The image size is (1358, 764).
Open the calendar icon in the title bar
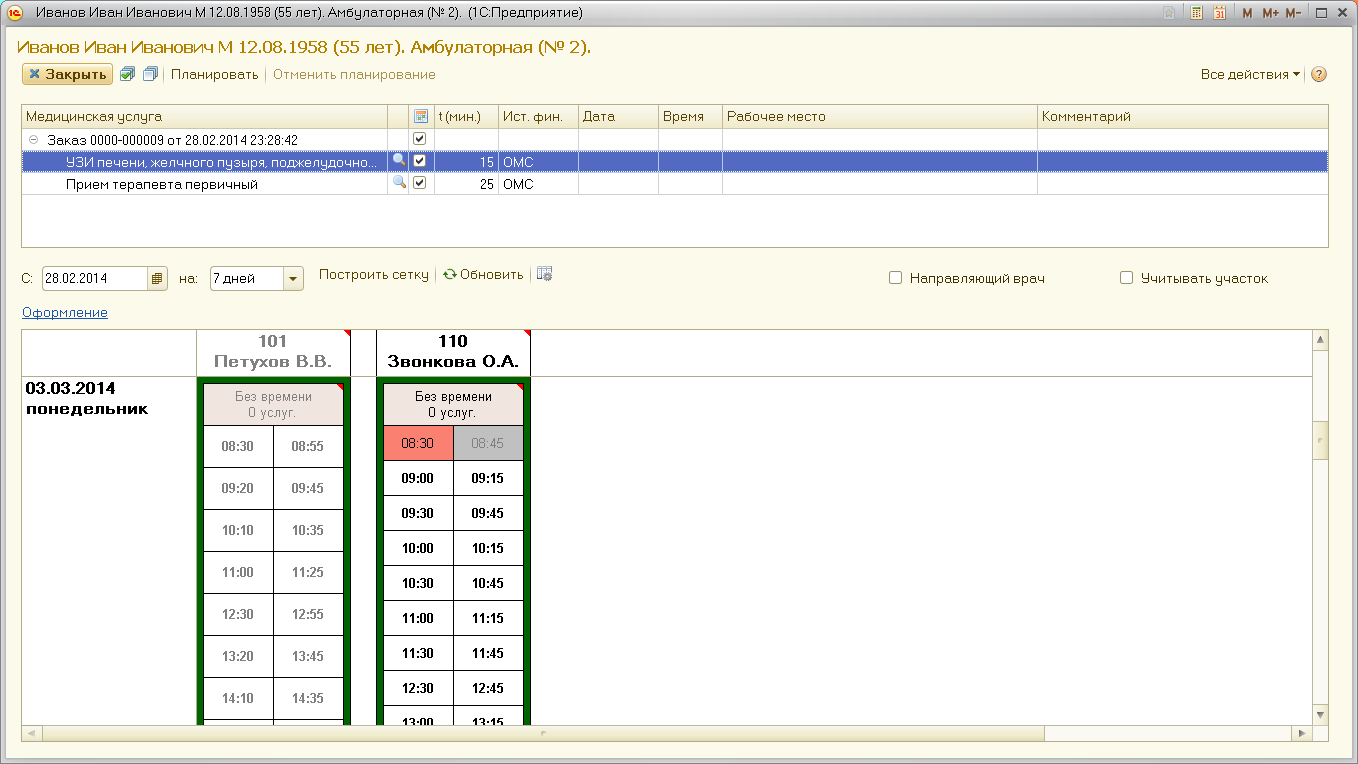click(x=1219, y=13)
